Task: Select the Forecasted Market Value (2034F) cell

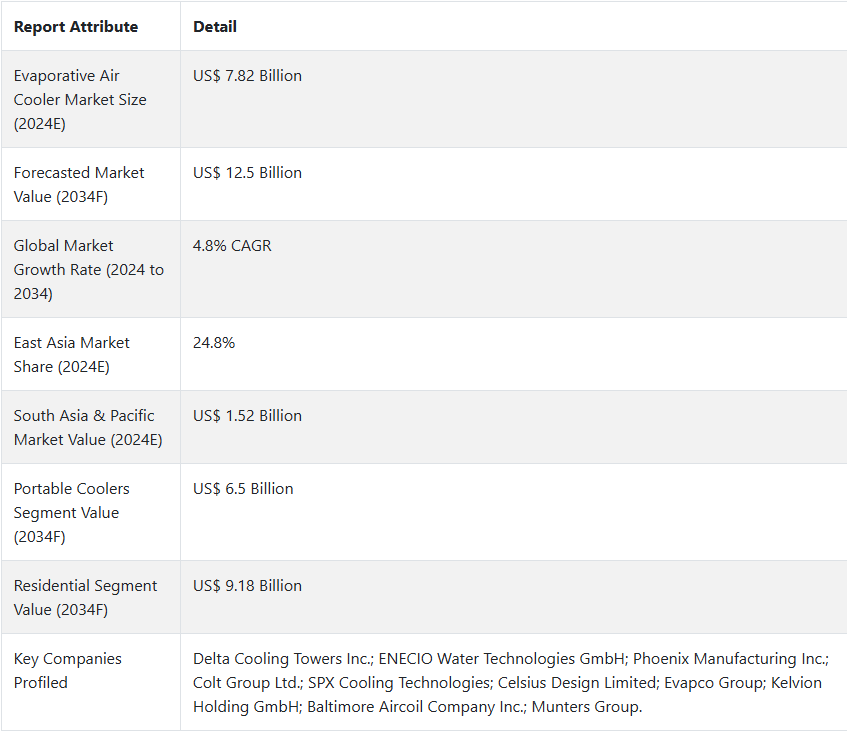Action: (91, 184)
